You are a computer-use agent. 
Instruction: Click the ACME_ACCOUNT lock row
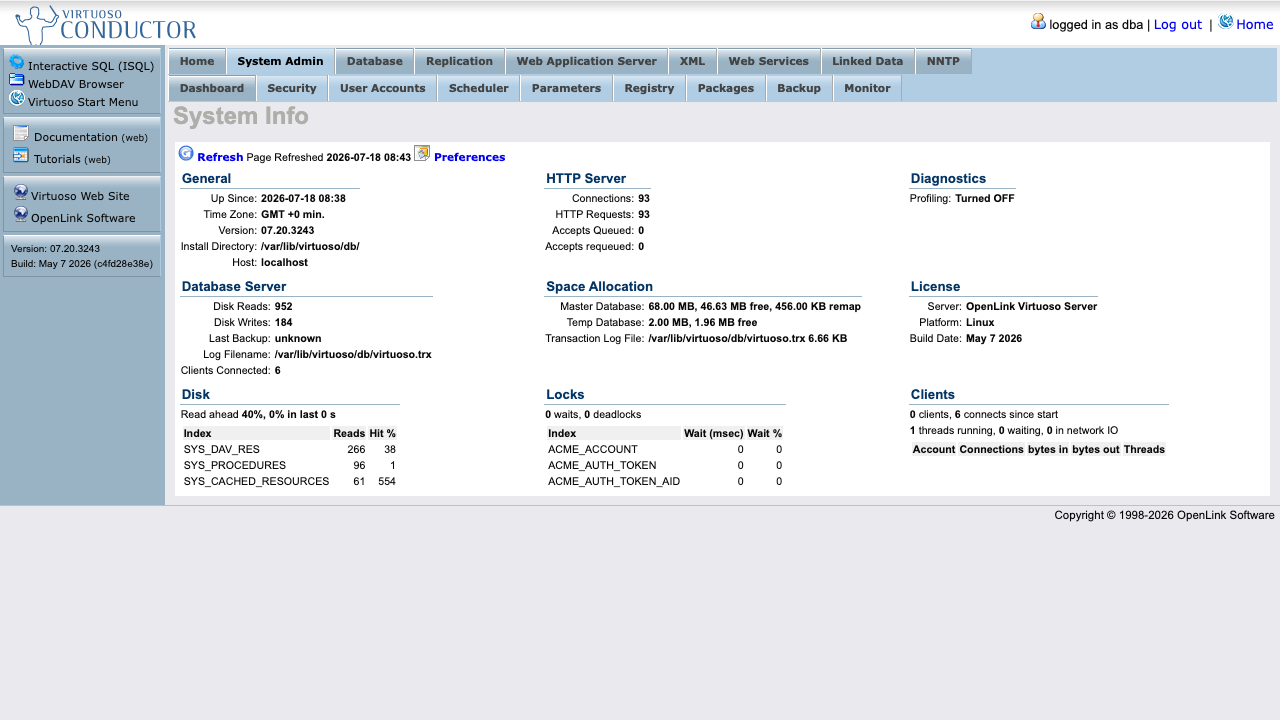pos(665,450)
